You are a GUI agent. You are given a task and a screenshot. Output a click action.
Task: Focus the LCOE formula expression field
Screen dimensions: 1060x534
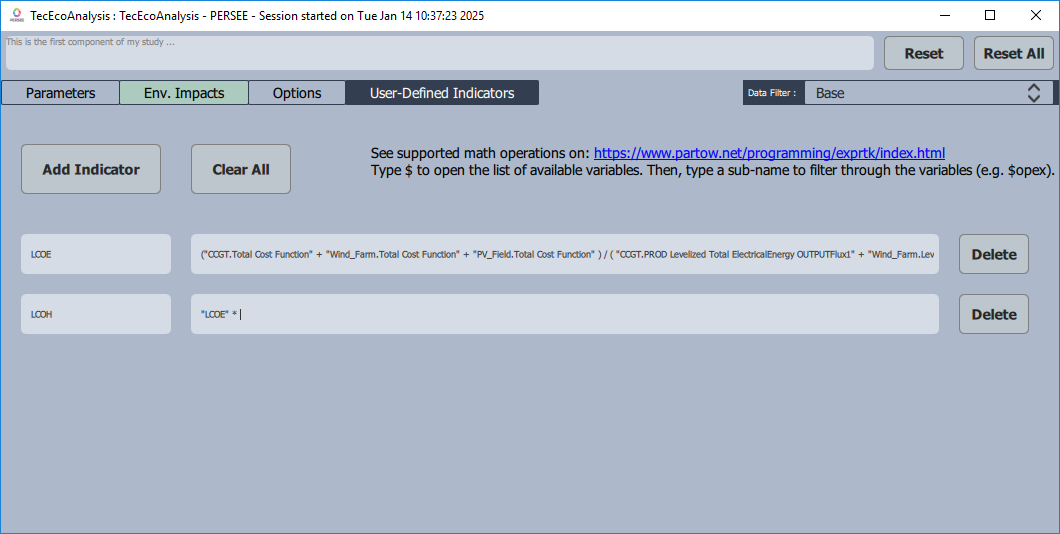click(x=564, y=254)
